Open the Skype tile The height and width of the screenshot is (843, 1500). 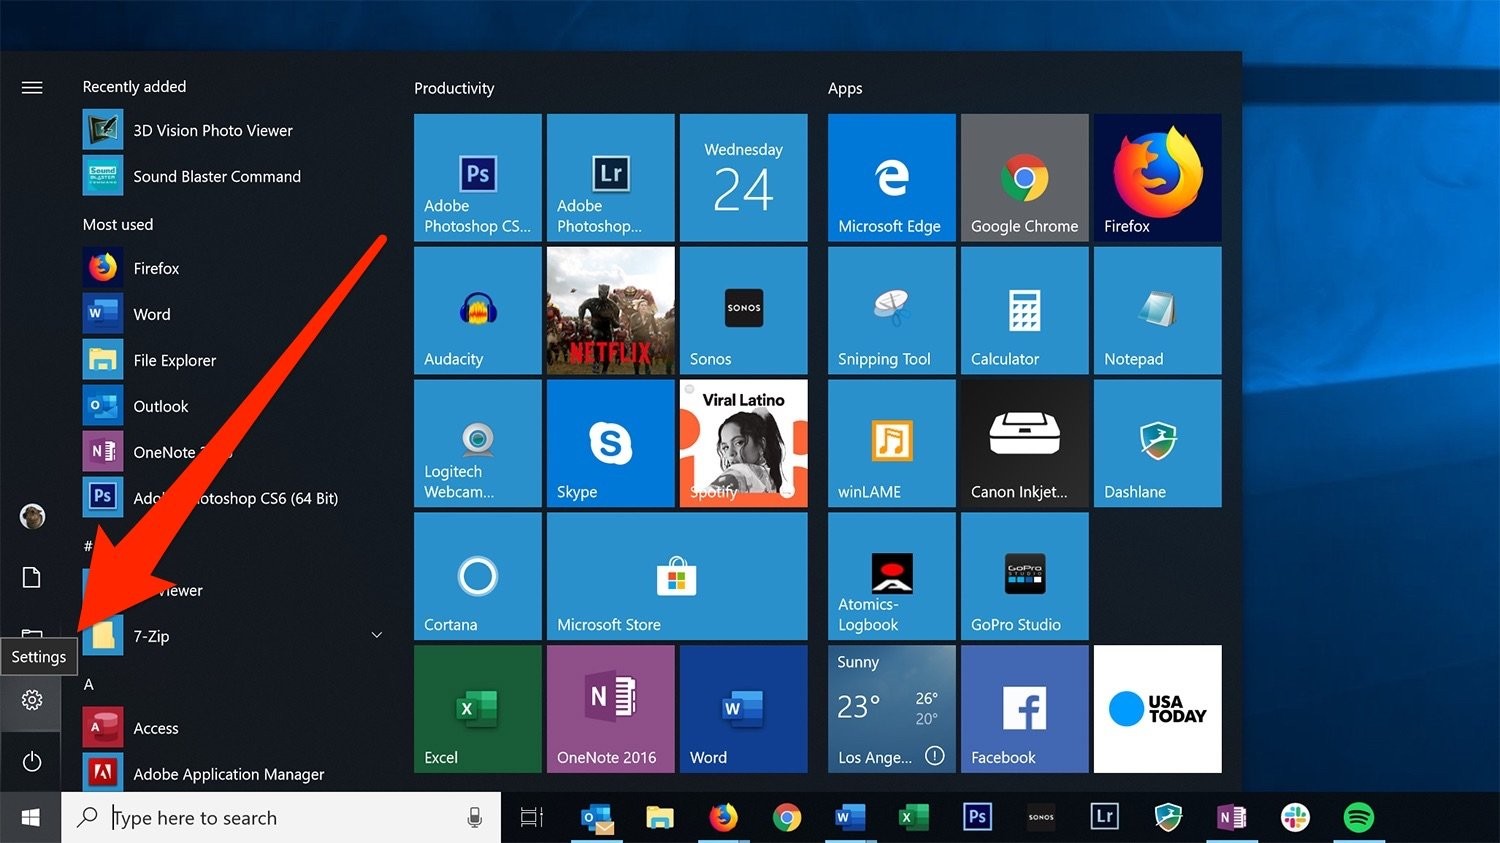611,443
